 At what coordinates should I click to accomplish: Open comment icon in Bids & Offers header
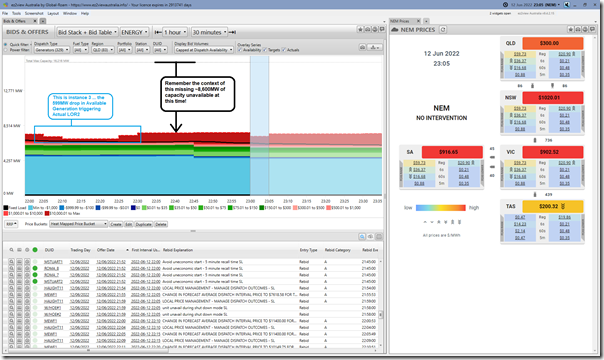click(382, 29)
